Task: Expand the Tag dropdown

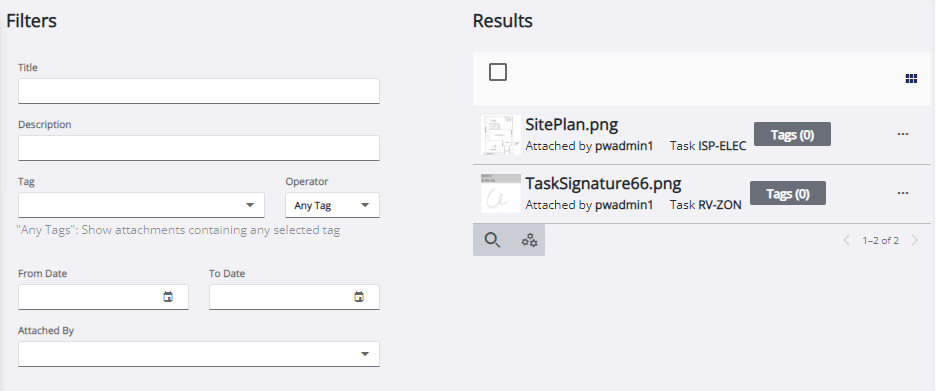Action: coord(141,205)
